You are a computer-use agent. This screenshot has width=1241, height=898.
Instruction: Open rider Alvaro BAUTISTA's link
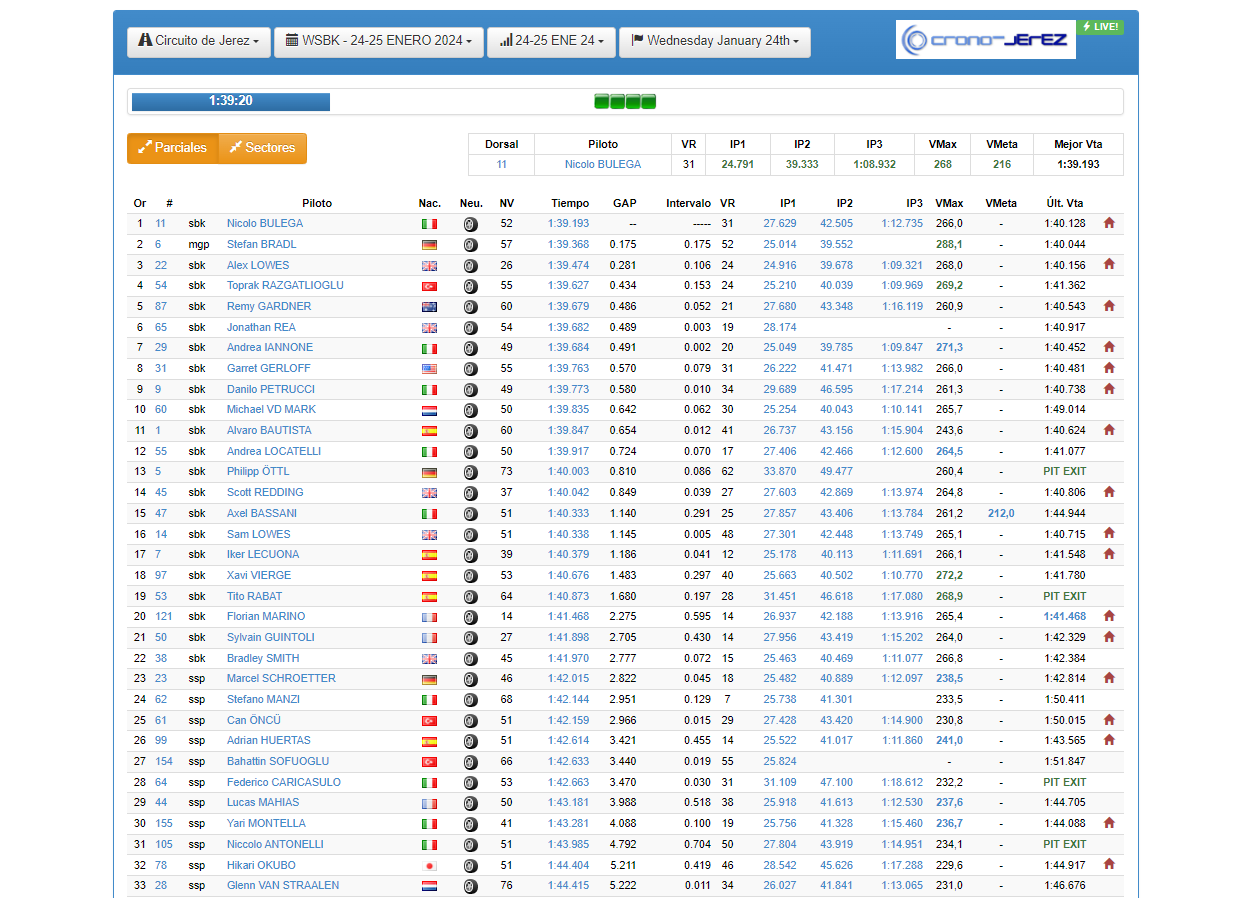(269, 430)
